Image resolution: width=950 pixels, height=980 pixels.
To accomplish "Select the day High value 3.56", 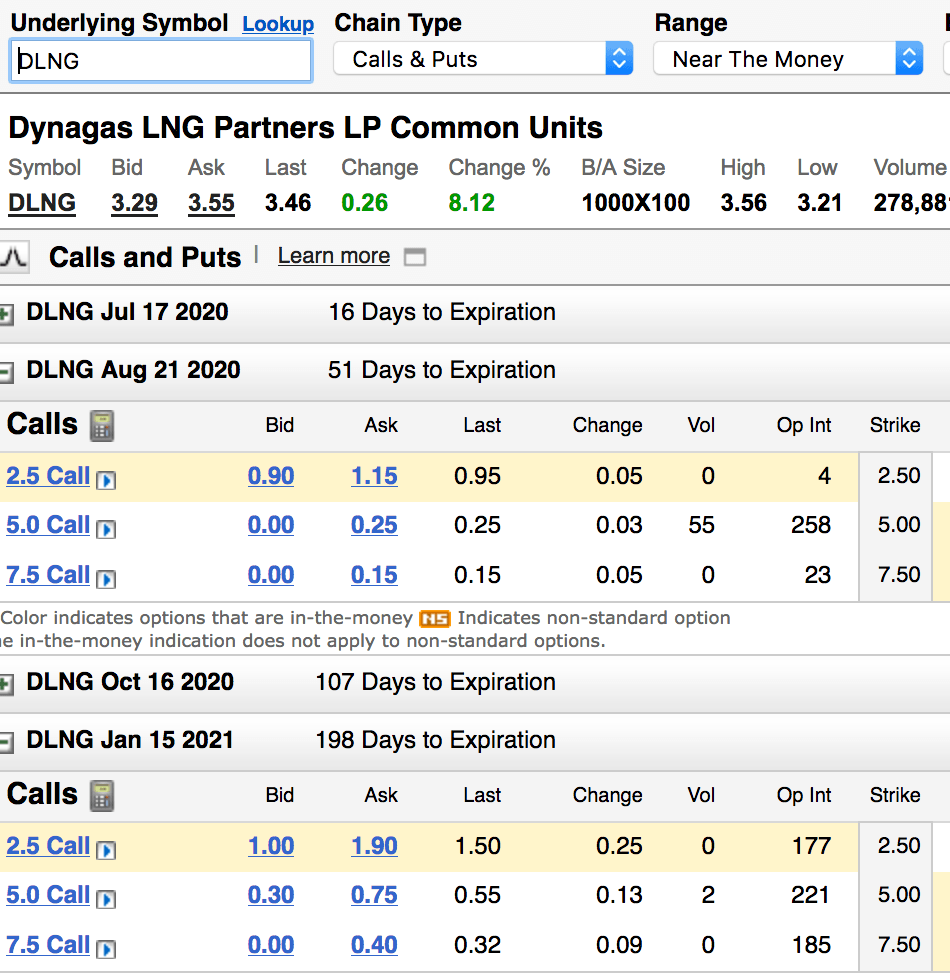I will [743, 203].
